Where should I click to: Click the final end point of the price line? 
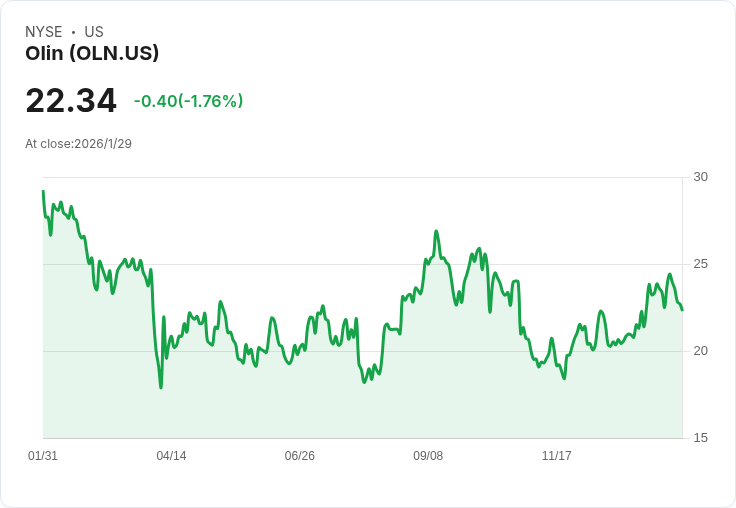click(x=682, y=310)
